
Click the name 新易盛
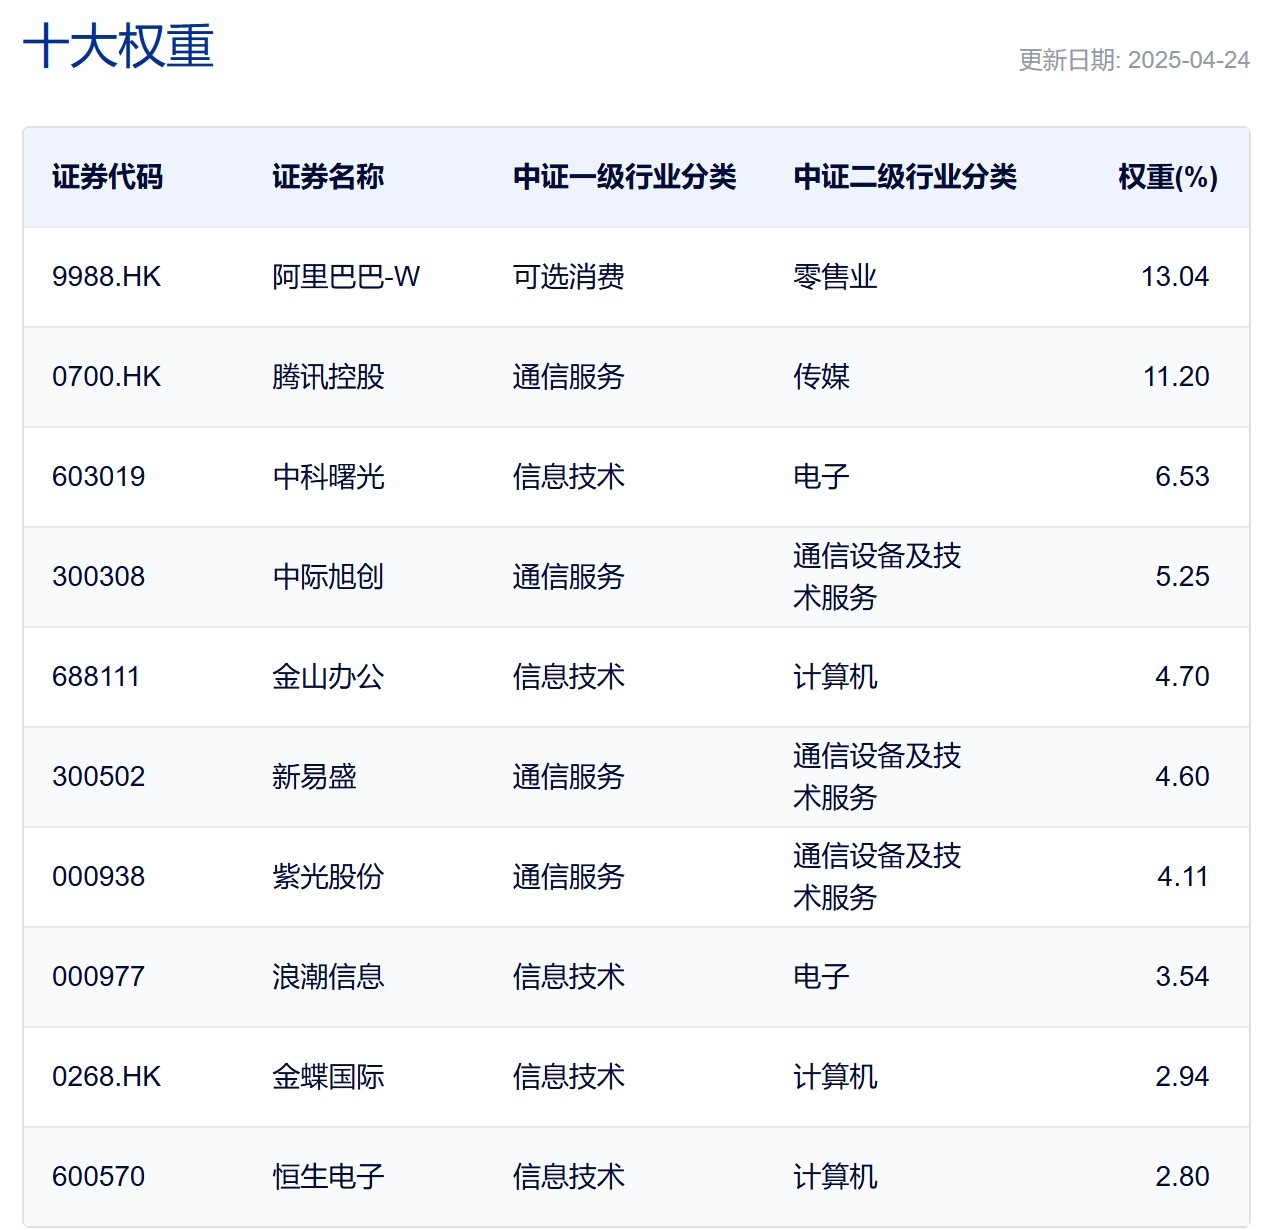point(314,777)
